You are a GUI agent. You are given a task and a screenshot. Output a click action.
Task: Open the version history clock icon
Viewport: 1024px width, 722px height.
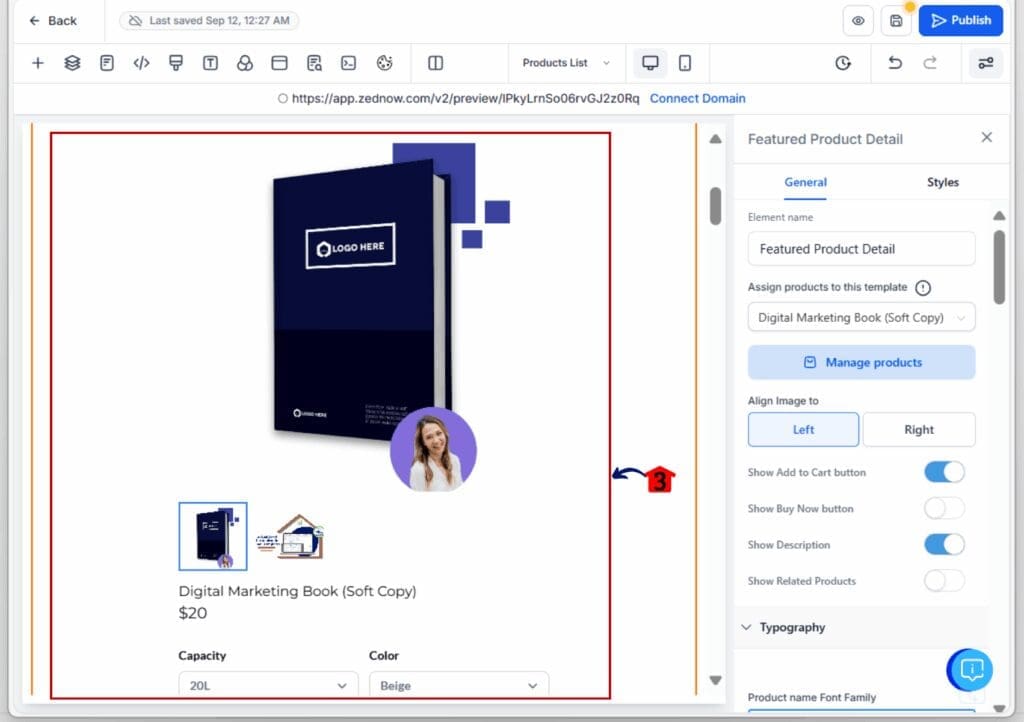pyautogui.click(x=843, y=62)
